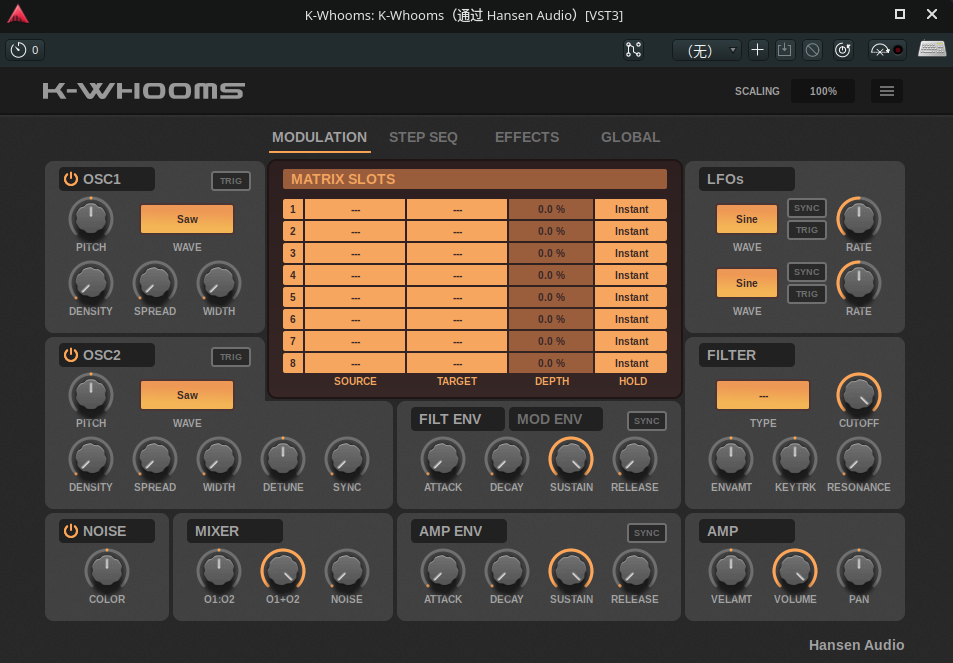The image size is (953, 663).
Task: Click the FILTER CUTOFF knob
Action: [859, 395]
